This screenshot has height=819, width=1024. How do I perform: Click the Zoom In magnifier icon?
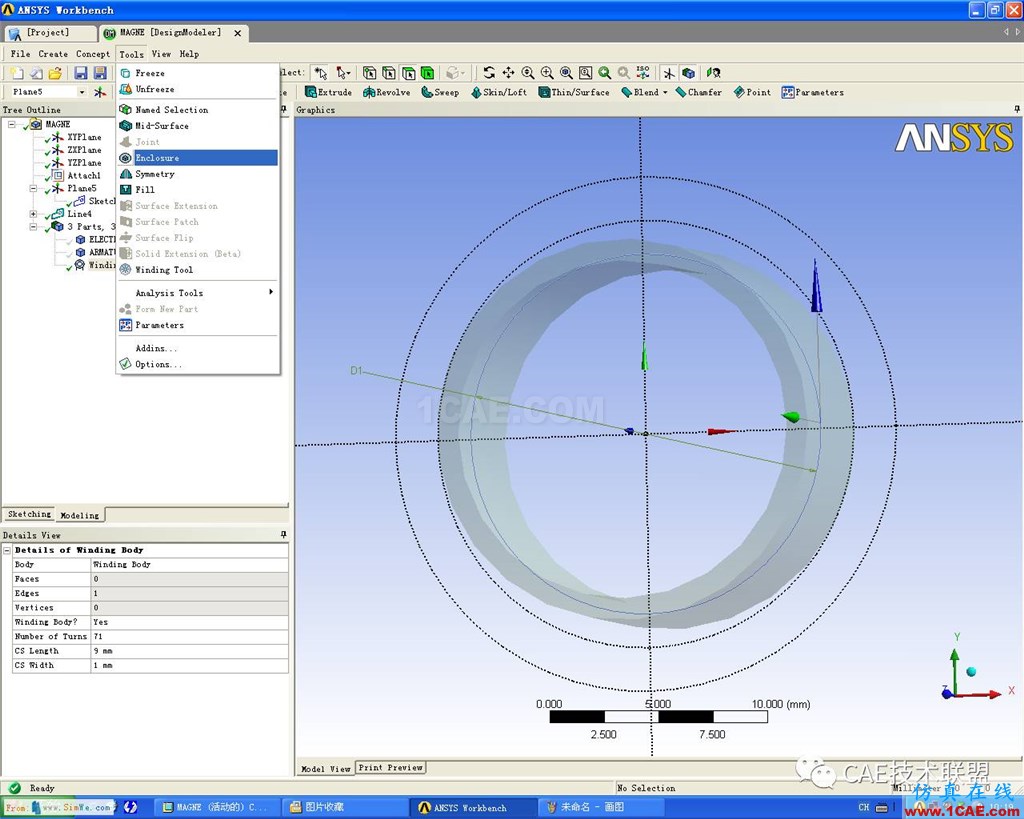pos(547,72)
